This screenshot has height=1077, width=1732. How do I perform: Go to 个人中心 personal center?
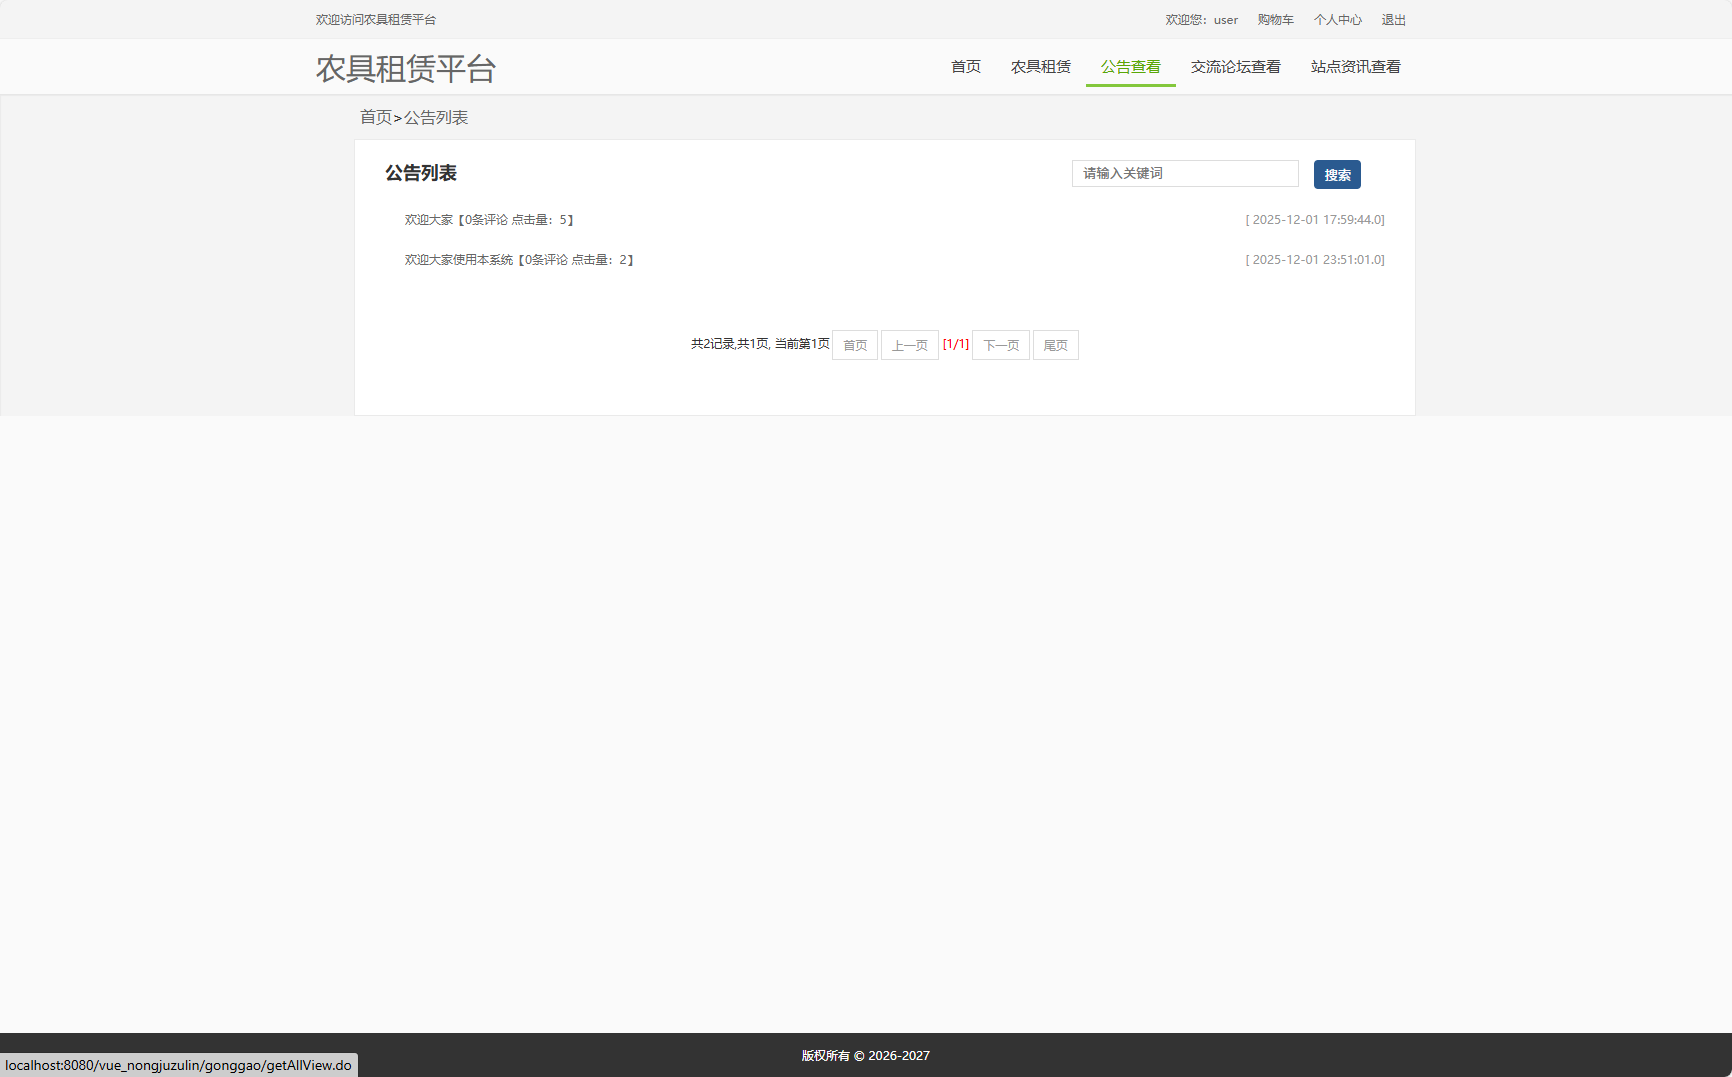pyautogui.click(x=1337, y=19)
